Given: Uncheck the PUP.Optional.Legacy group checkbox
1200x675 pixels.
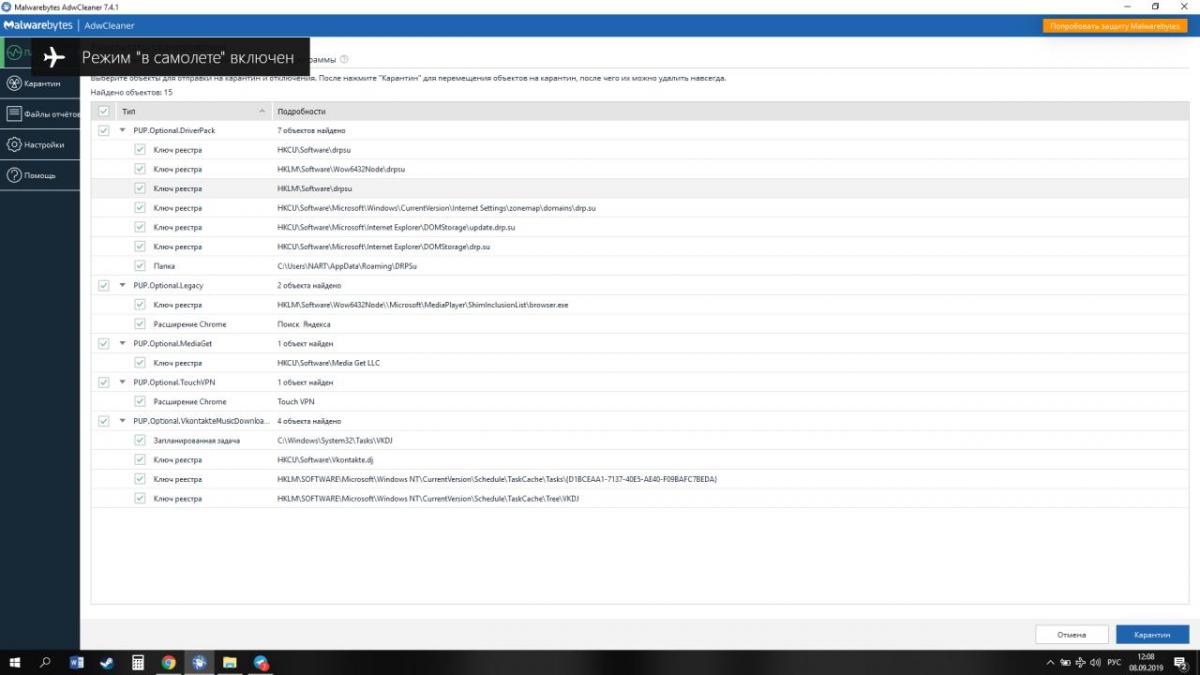Looking at the screenshot, I should point(104,285).
